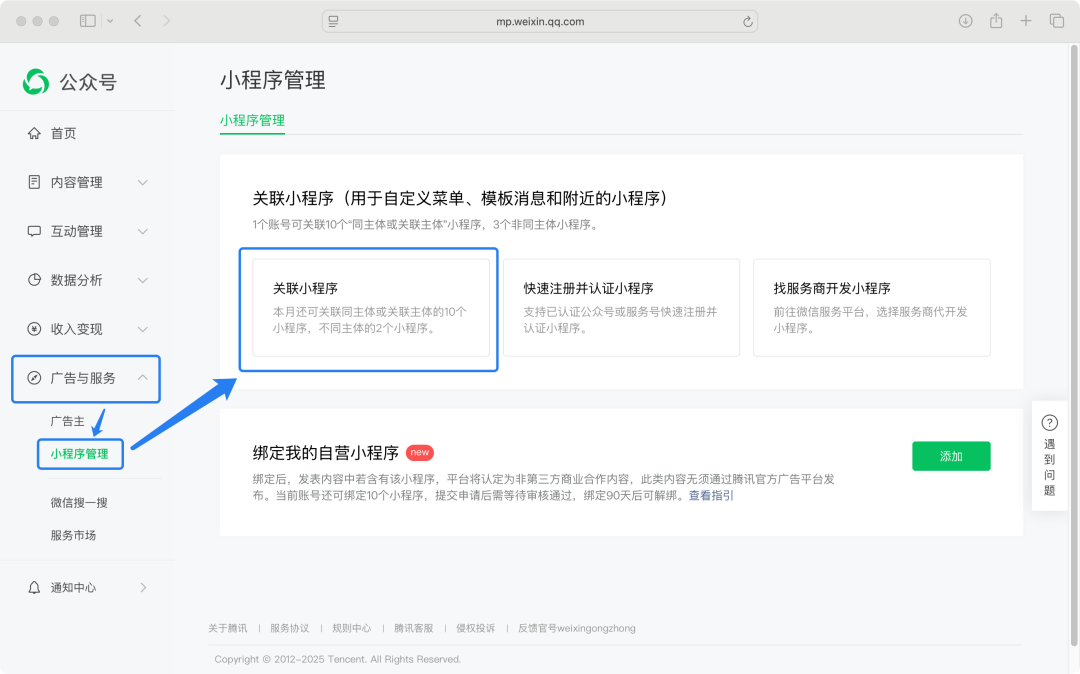Open 微信搜一搜 in the sidebar
1080x674 pixels.
coord(79,503)
